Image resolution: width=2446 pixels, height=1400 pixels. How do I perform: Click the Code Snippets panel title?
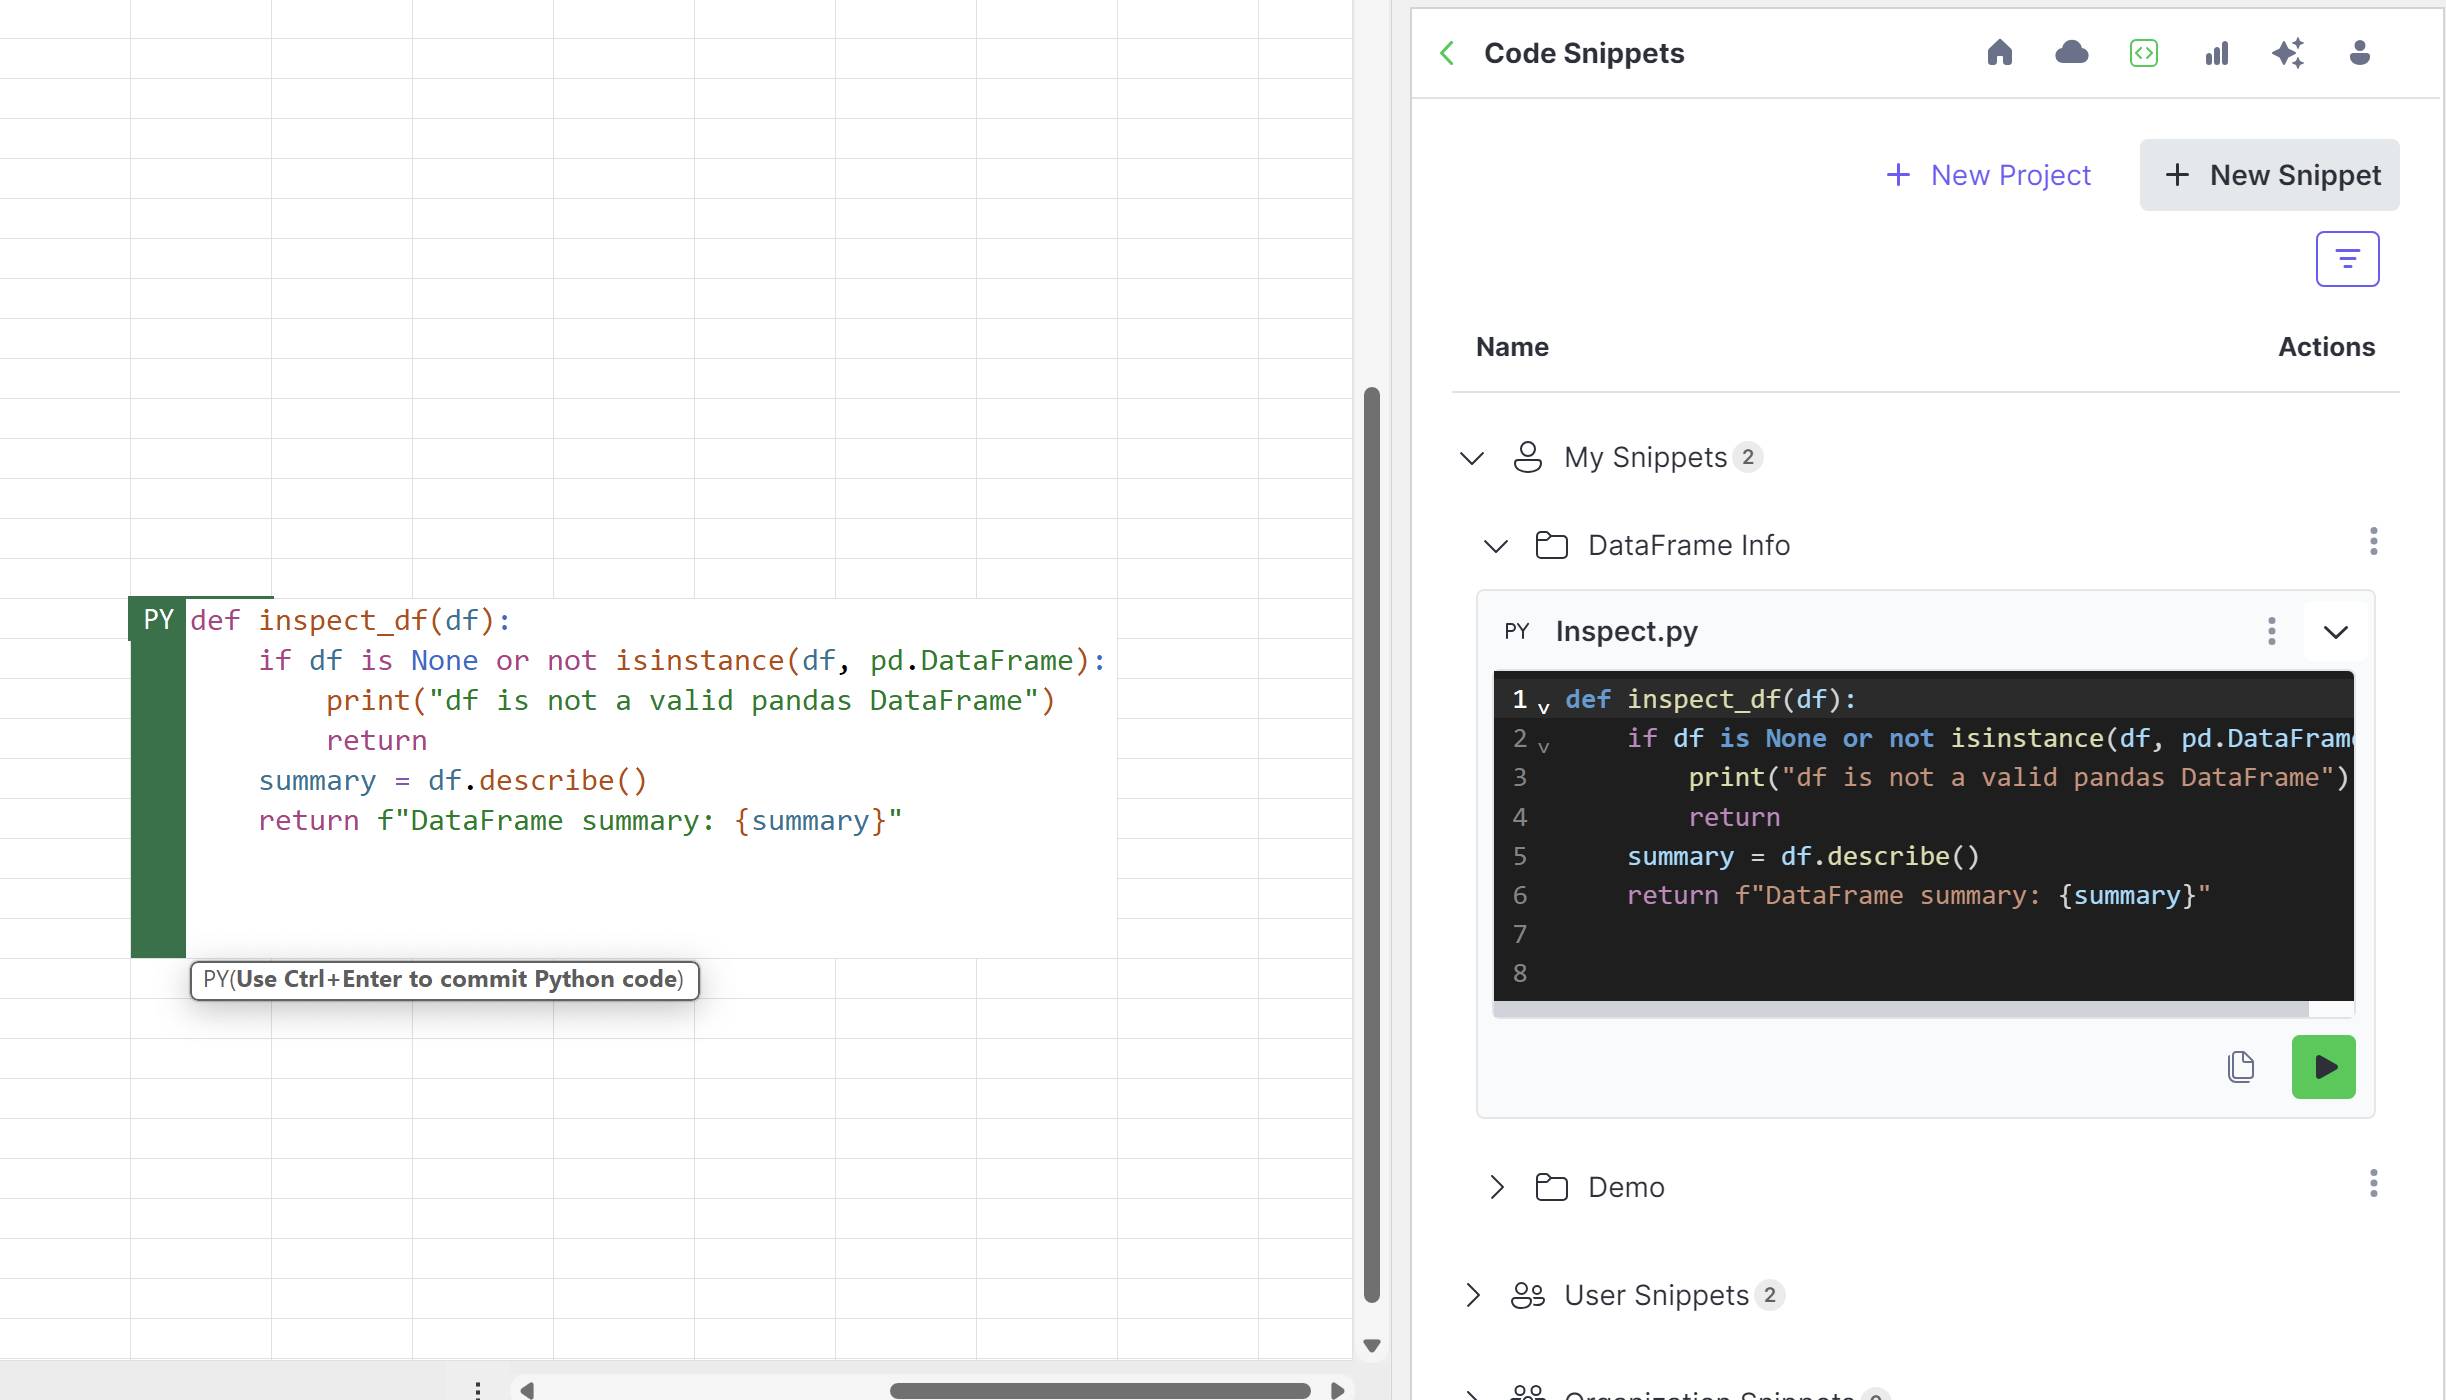tap(1583, 53)
